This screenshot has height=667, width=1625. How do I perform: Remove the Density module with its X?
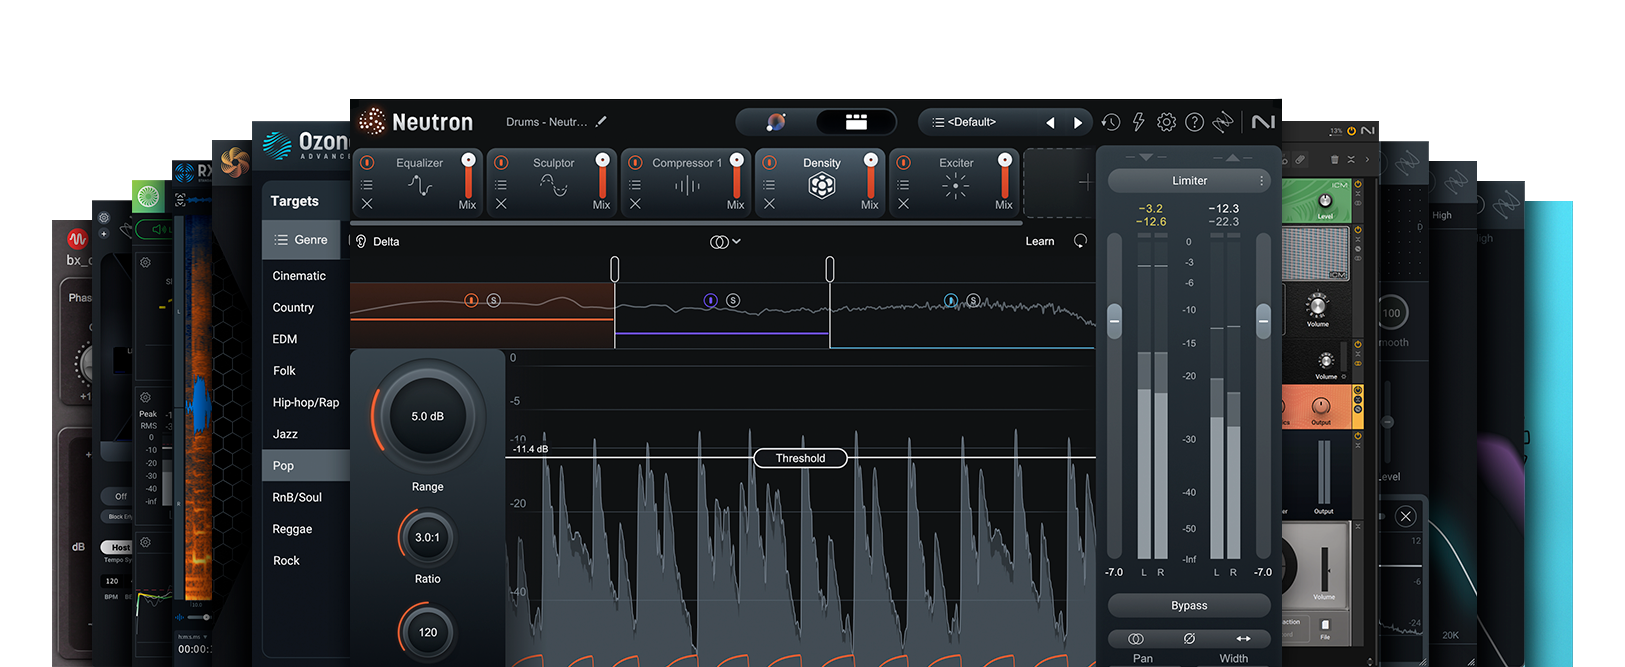[x=769, y=204]
